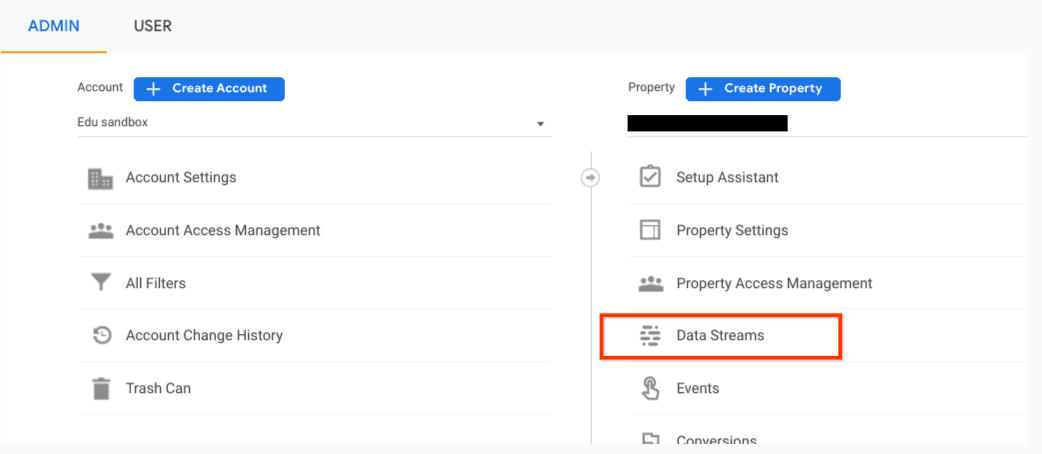
Task: Click the Account Settings building icon
Action: (x=100, y=178)
